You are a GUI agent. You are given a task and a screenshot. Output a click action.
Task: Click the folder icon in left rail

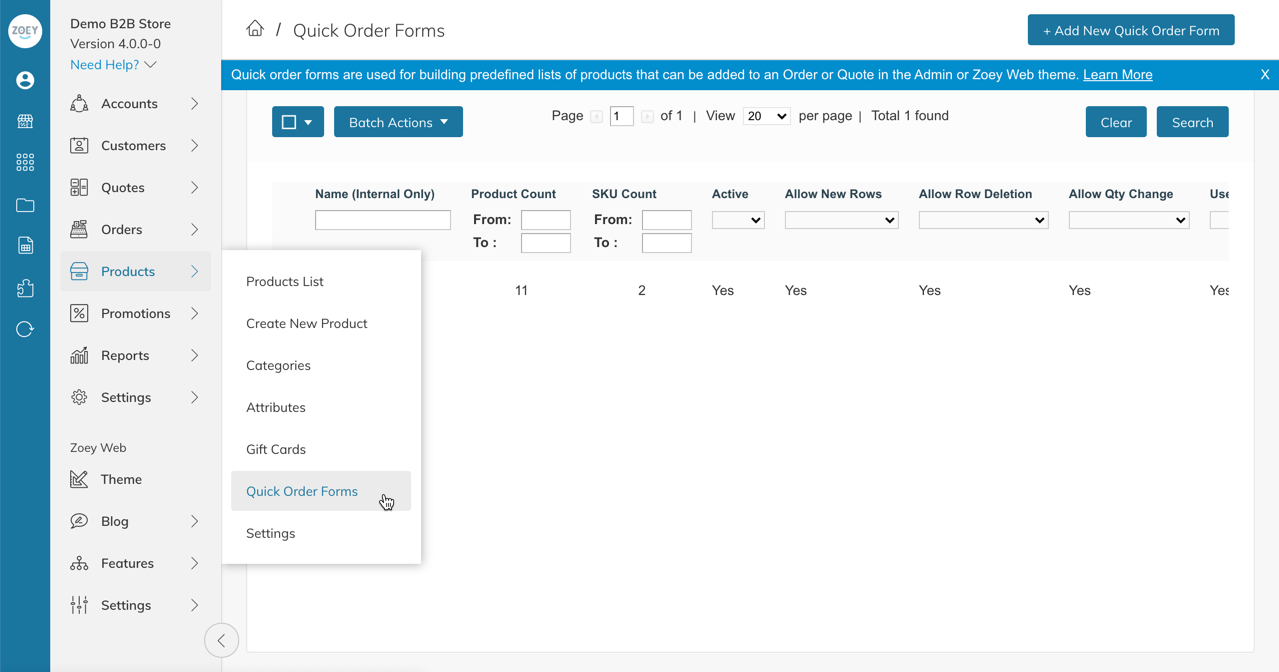25,205
